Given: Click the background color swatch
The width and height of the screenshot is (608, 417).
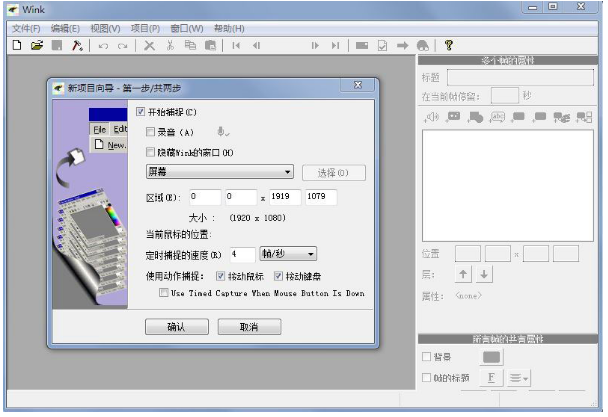Looking at the screenshot, I should coord(491,356).
